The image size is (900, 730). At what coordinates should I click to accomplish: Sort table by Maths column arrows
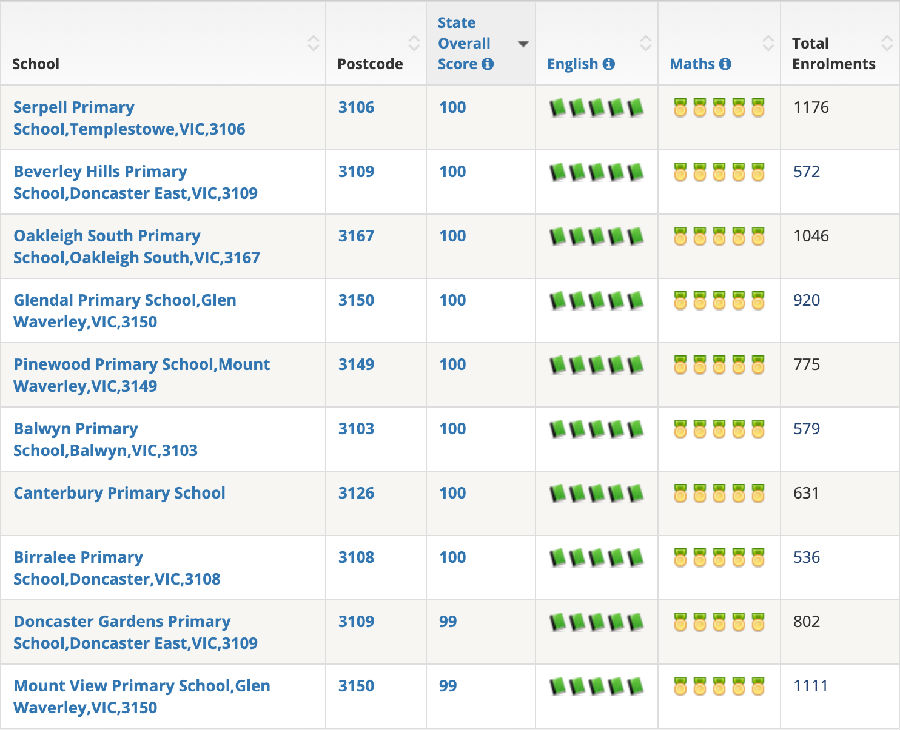point(768,43)
